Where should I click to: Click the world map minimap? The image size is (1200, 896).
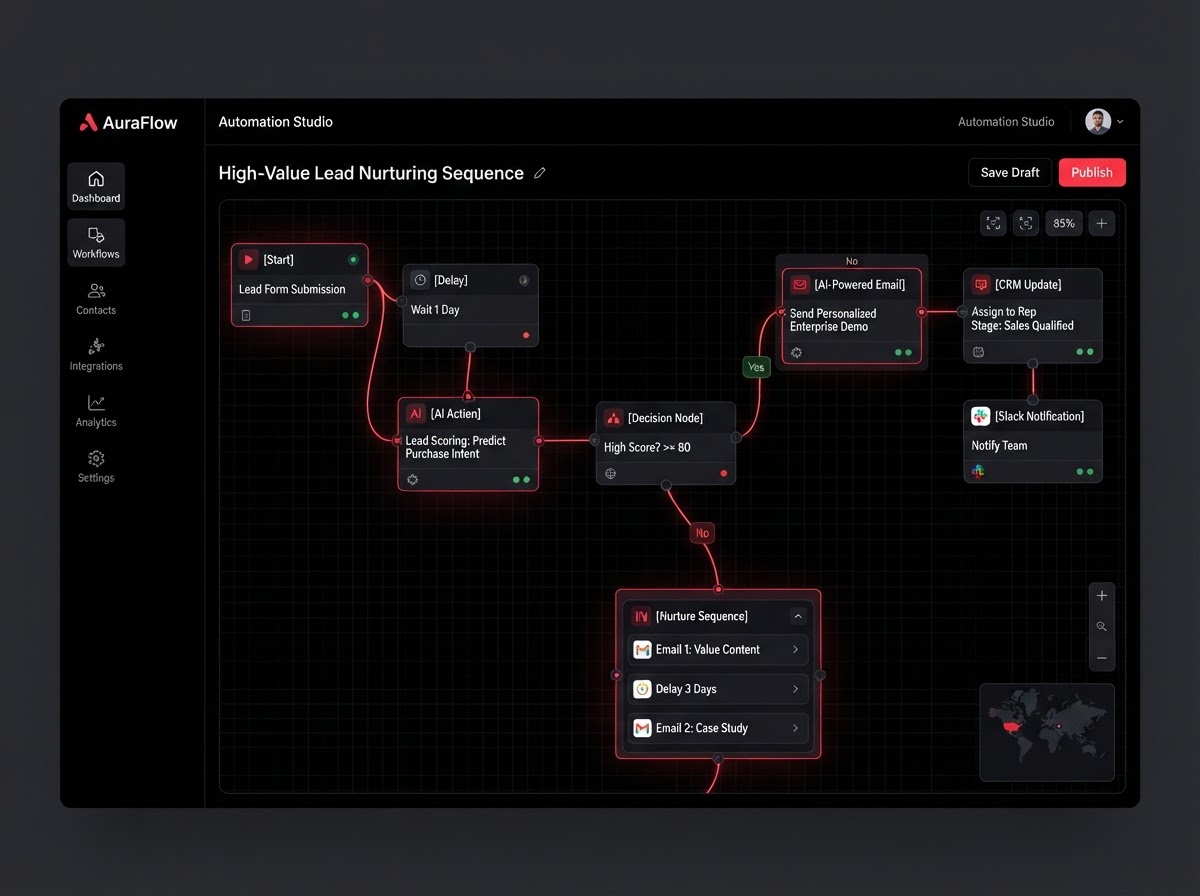[1047, 732]
